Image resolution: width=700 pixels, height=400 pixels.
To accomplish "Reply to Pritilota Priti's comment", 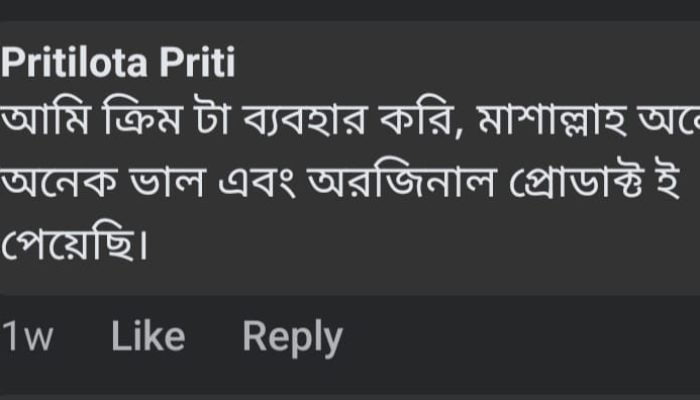I will click(x=292, y=338).
